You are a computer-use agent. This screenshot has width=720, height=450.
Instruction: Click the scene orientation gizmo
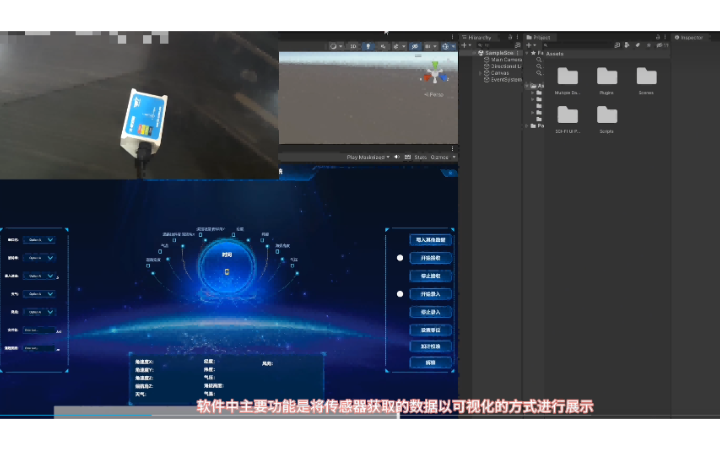pyautogui.click(x=434, y=74)
